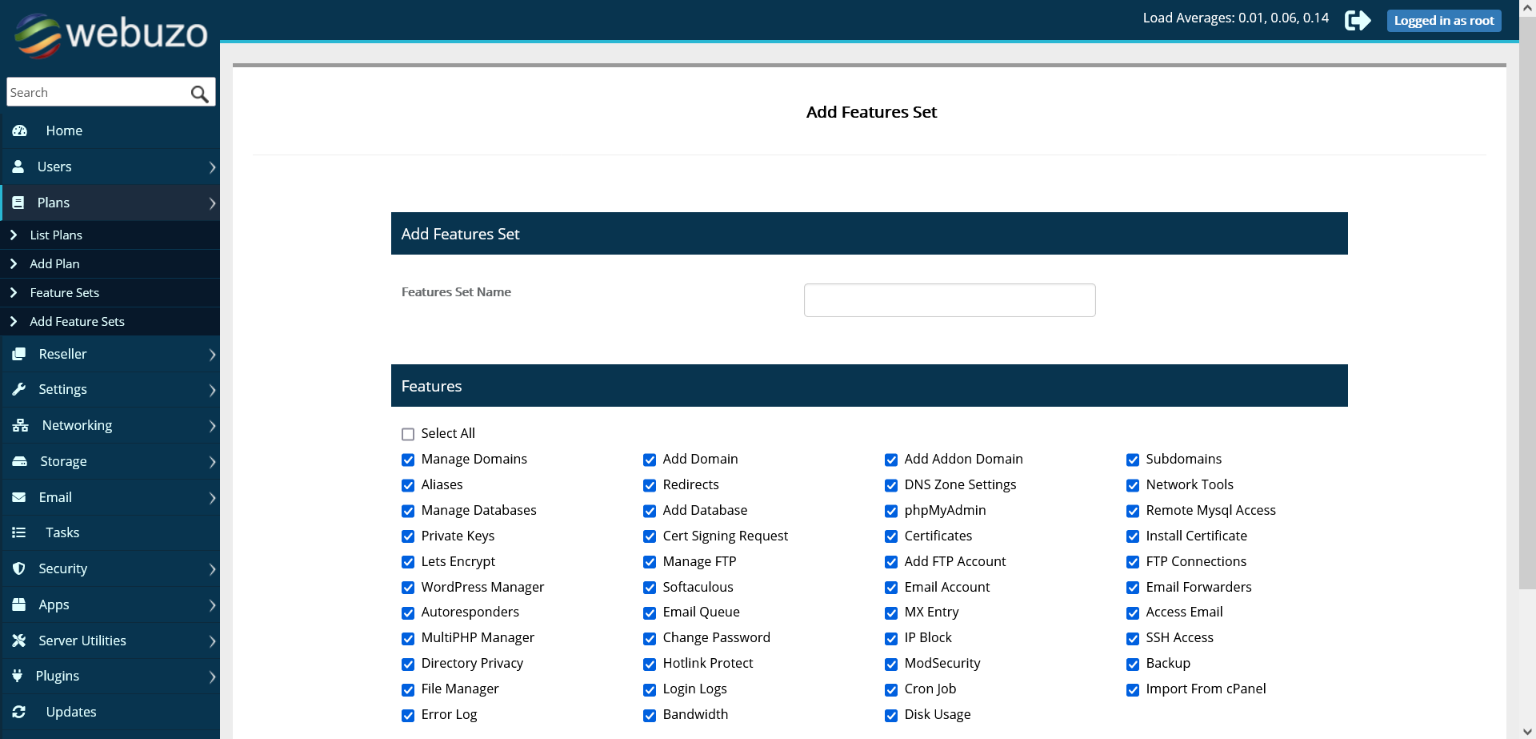
Task: Open the Tasks page link
Action: pyautogui.click(x=62, y=533)
